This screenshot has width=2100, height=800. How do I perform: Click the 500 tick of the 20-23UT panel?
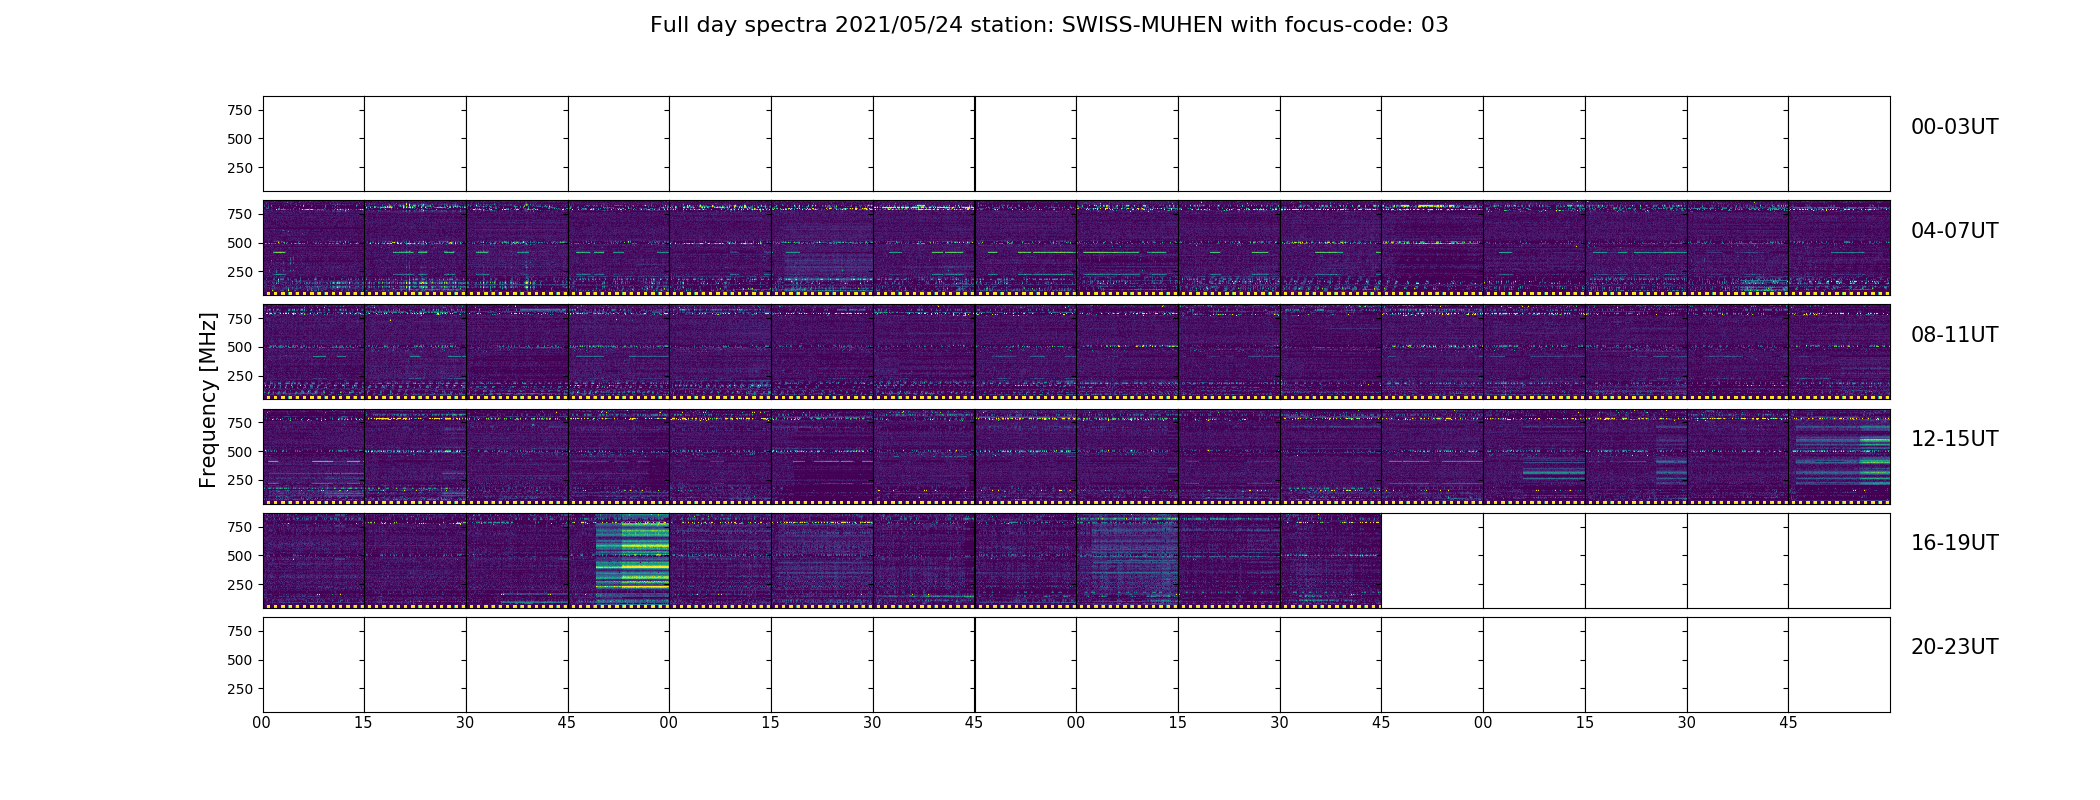pyautogui.click(x=240, y=660)
